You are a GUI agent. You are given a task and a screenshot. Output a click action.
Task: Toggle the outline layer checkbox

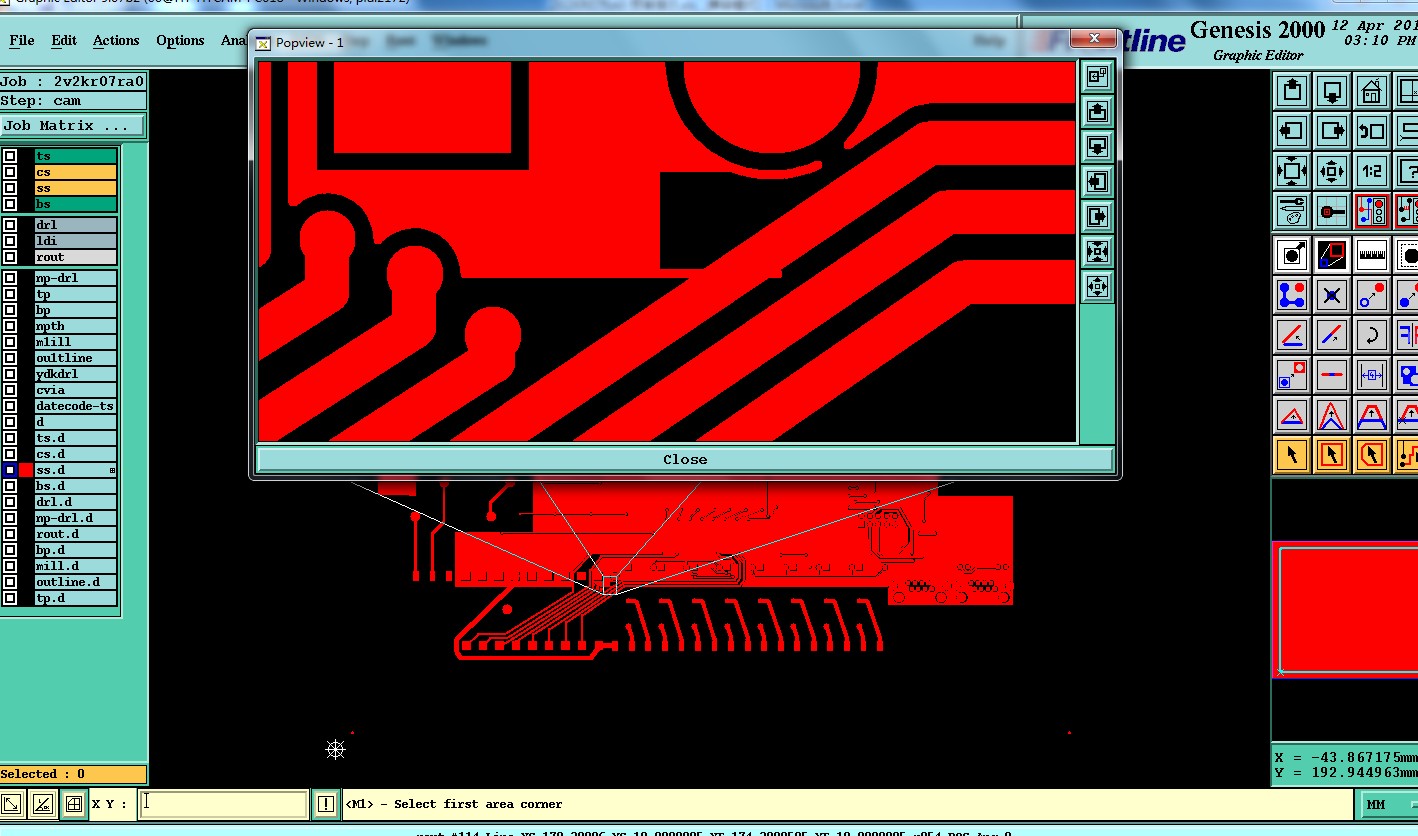[10, 358]
